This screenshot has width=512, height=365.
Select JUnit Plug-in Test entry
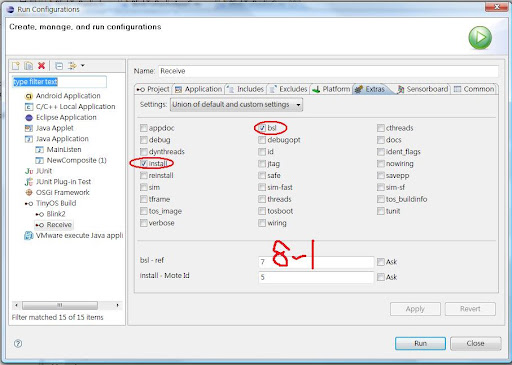tap(58, 182)
